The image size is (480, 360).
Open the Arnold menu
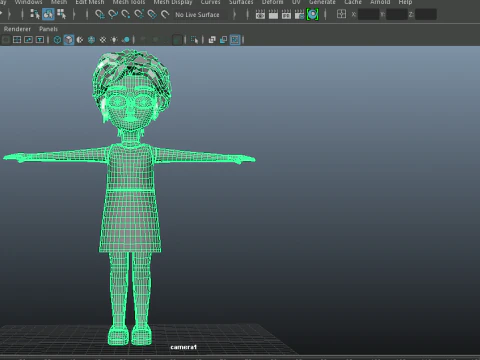point(380,2)
